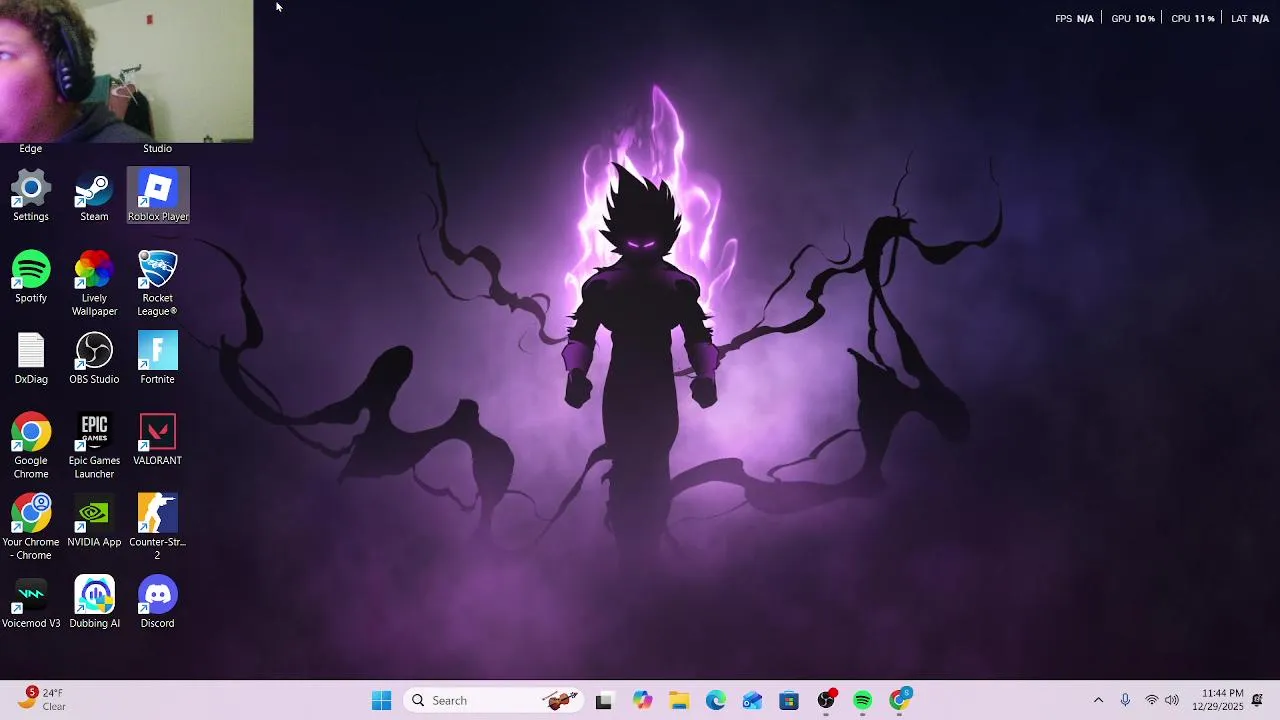Click the GPU 10% overlay readout

(1133, 19)
